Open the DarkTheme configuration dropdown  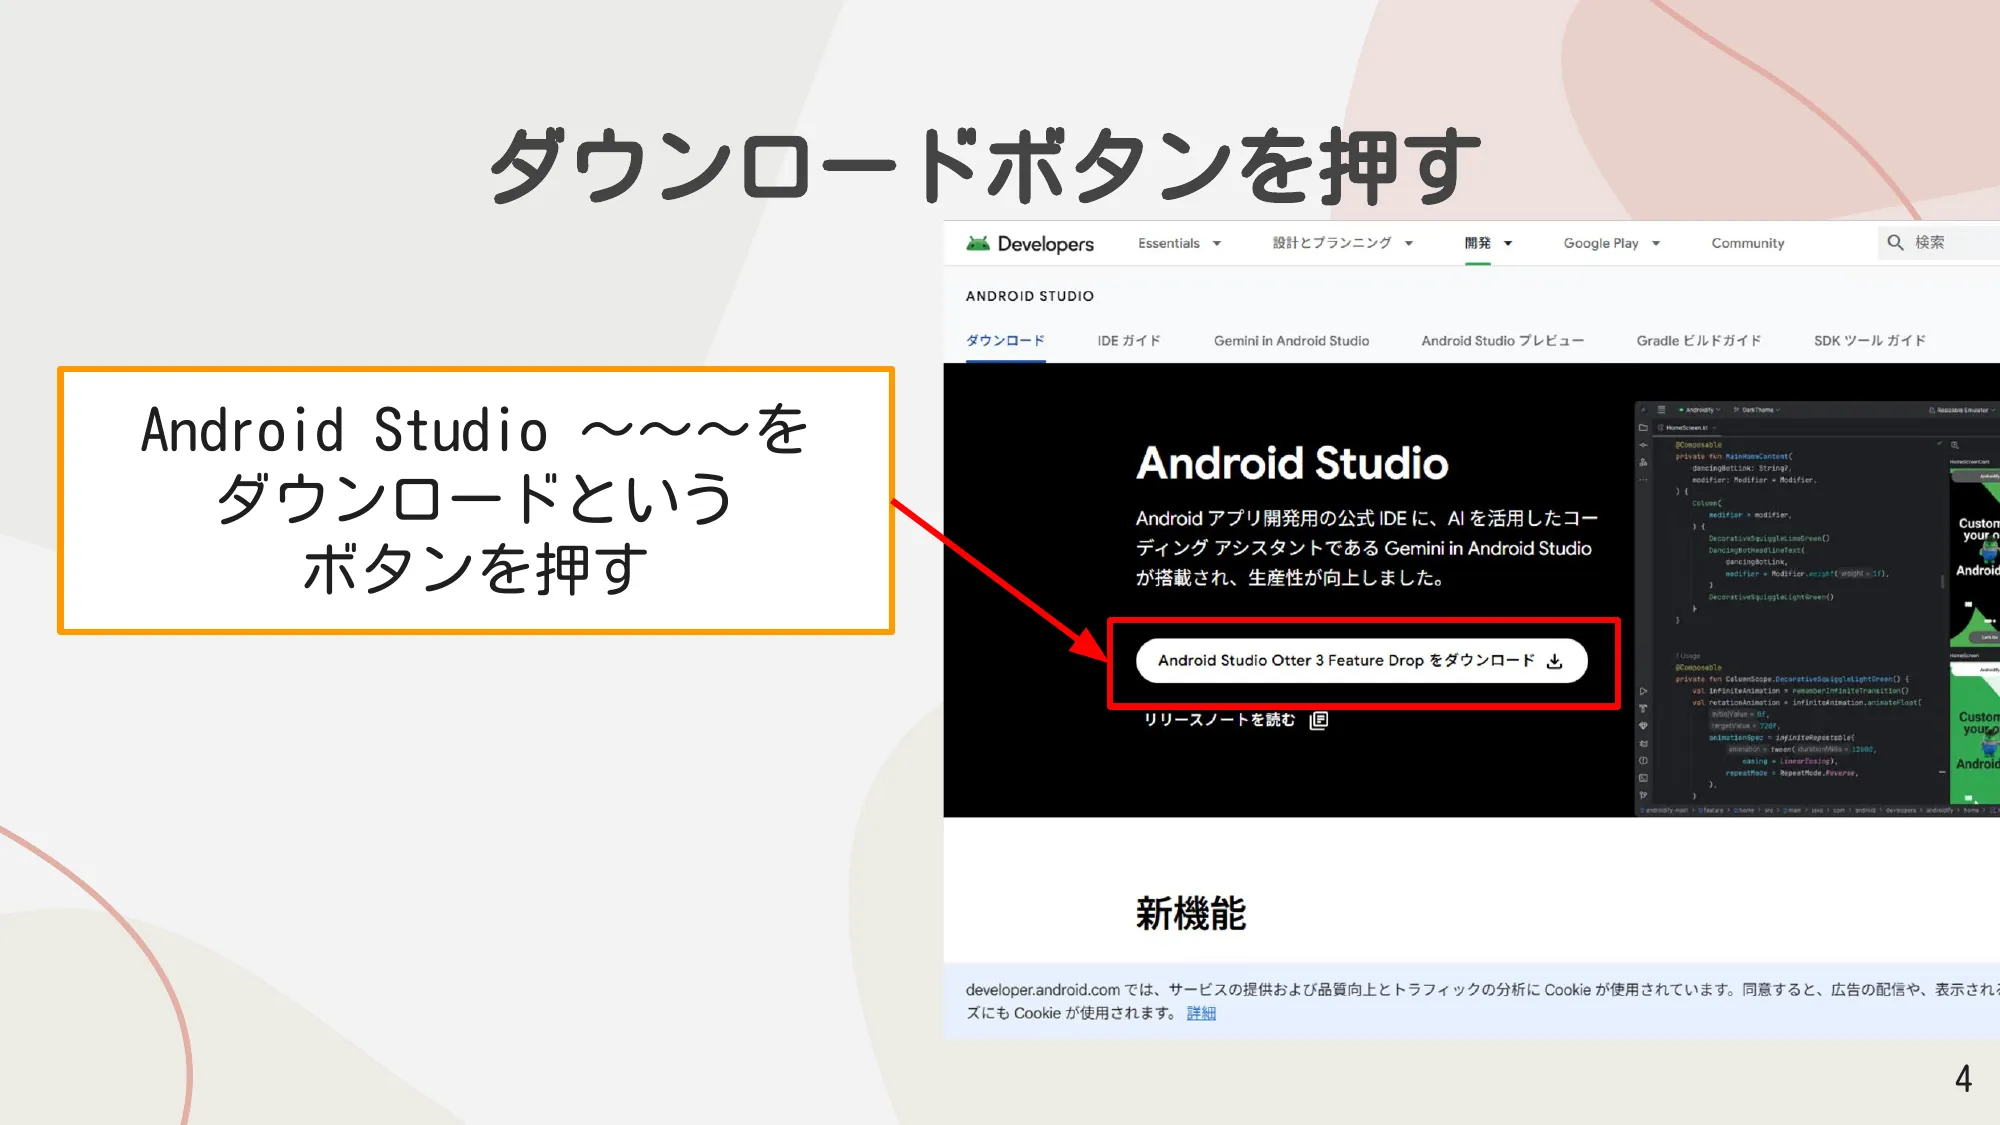1755,410
